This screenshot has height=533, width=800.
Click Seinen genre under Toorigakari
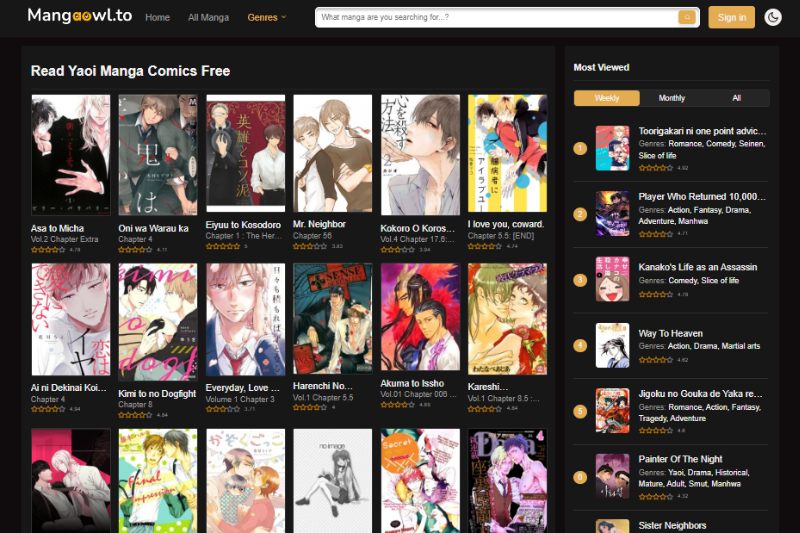coord(751,144)
